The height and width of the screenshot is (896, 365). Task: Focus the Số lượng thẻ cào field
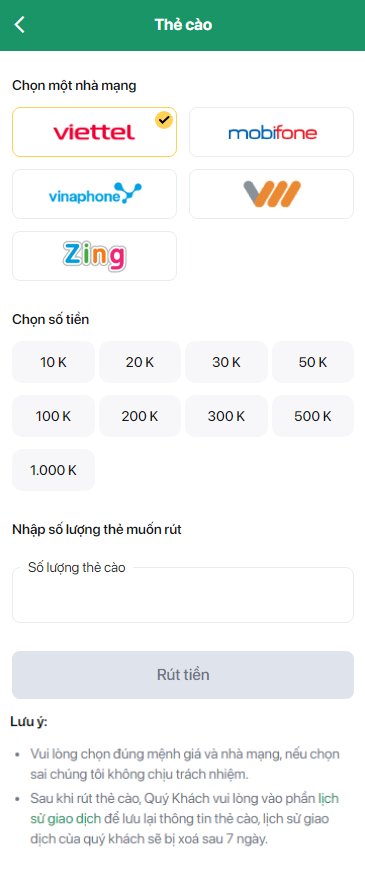point(183,595)
